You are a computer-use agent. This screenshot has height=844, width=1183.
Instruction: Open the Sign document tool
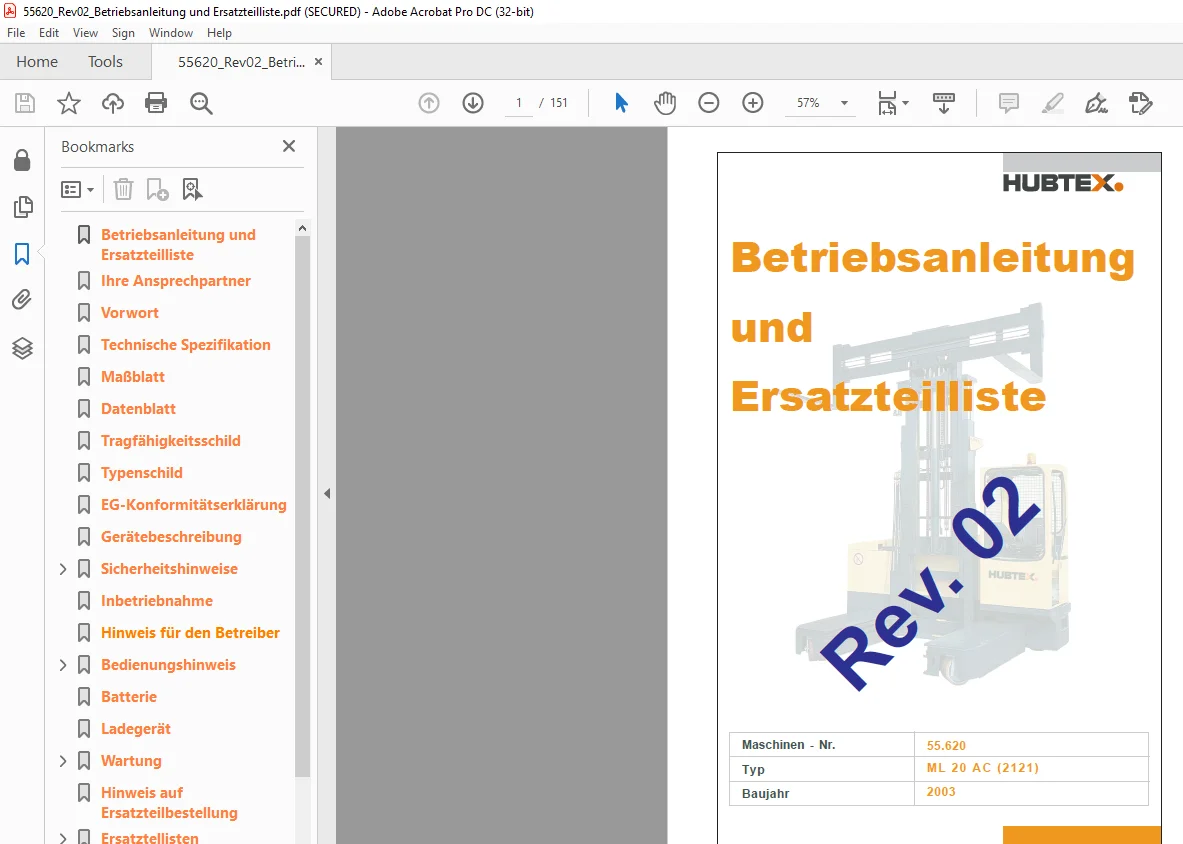(x=1096, y=103)
